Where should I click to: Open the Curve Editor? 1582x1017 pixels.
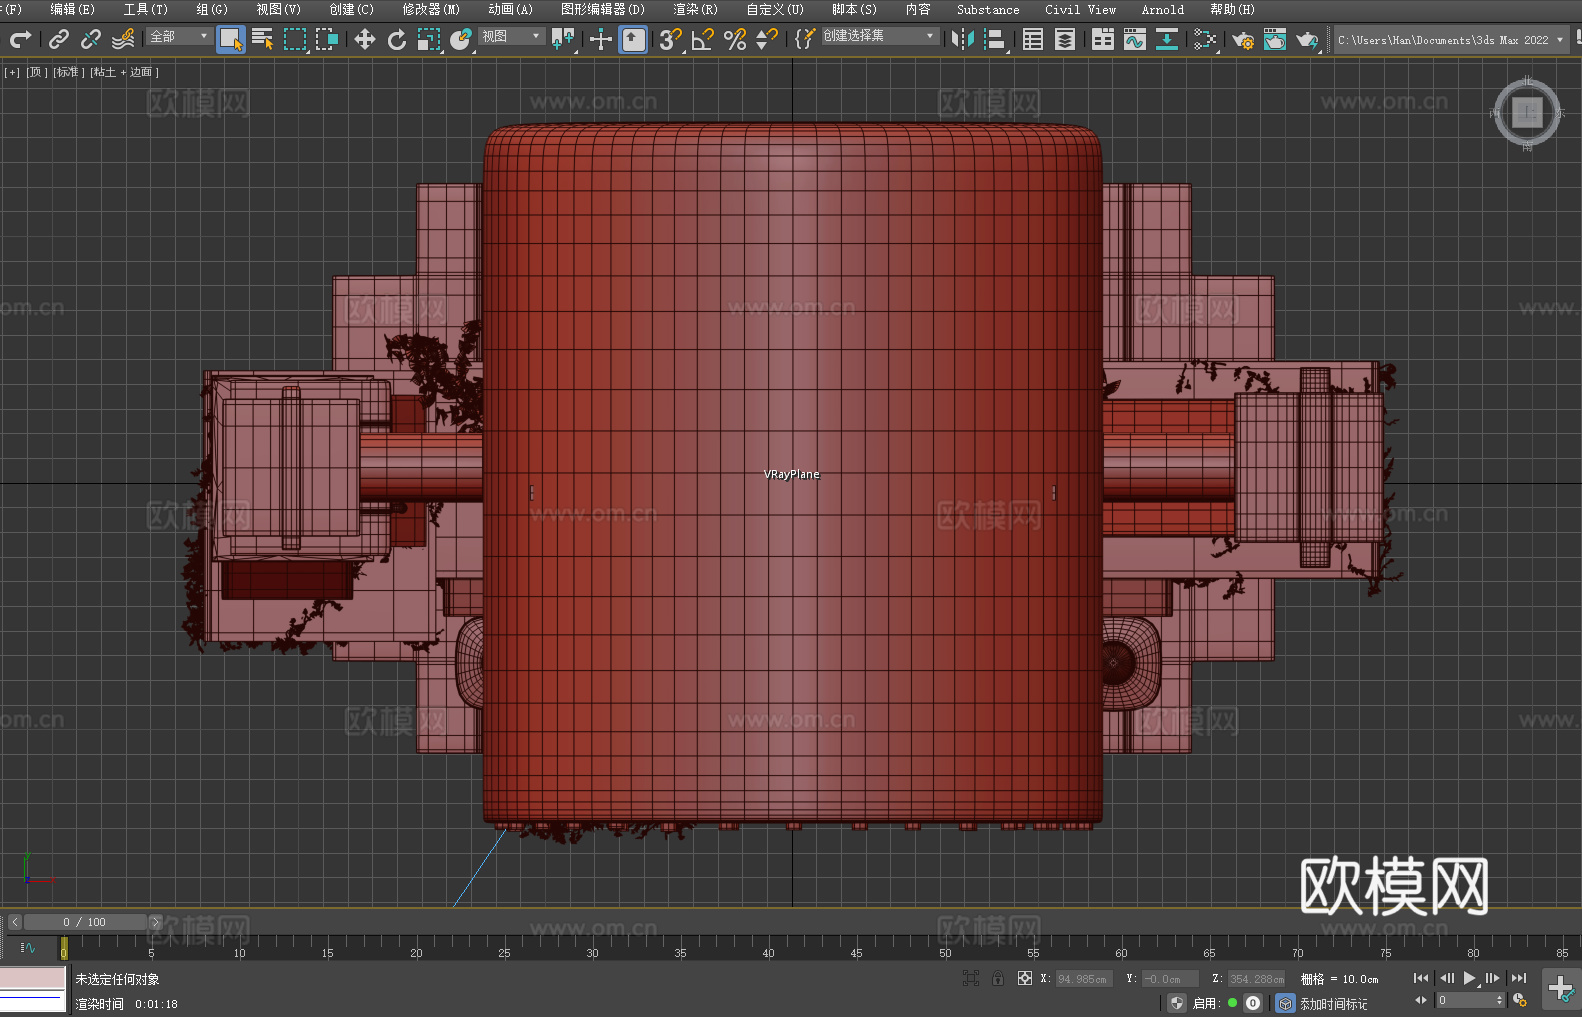tap(1134, 40)
